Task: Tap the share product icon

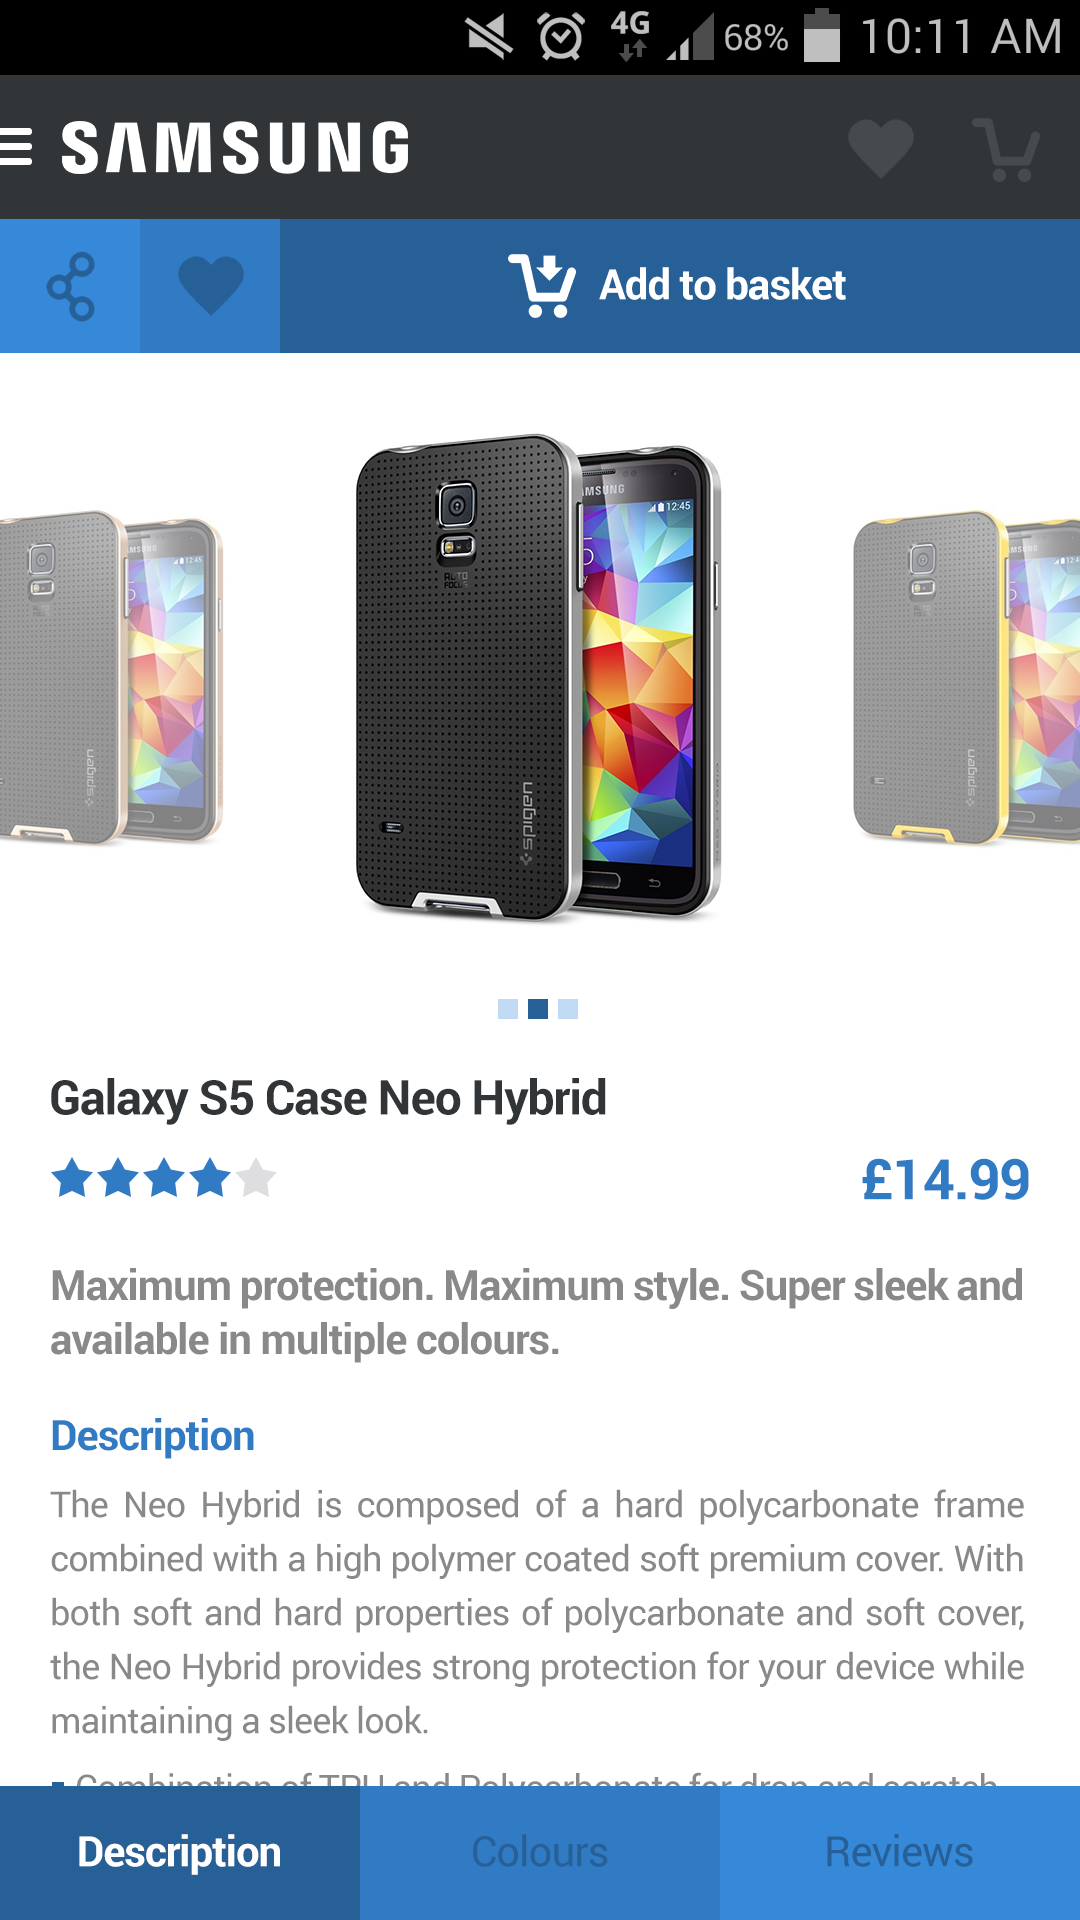Action: click(70, 286)
